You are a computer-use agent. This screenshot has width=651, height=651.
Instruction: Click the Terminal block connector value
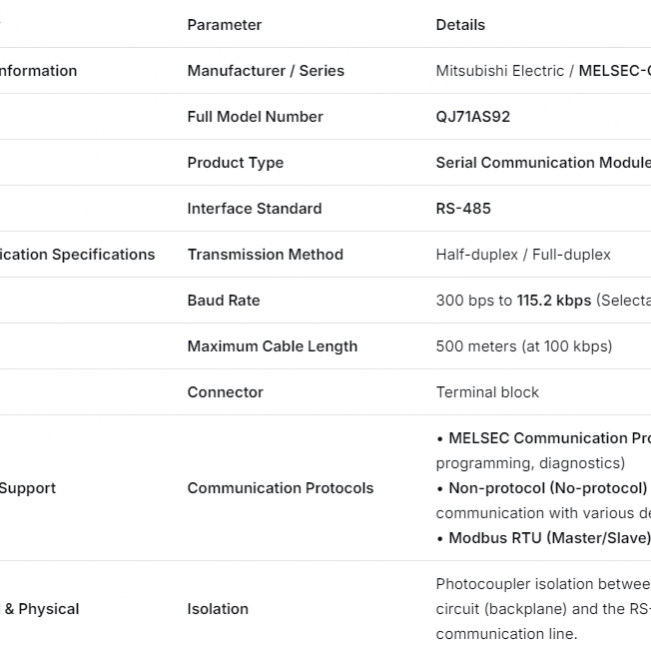point(487,393)
